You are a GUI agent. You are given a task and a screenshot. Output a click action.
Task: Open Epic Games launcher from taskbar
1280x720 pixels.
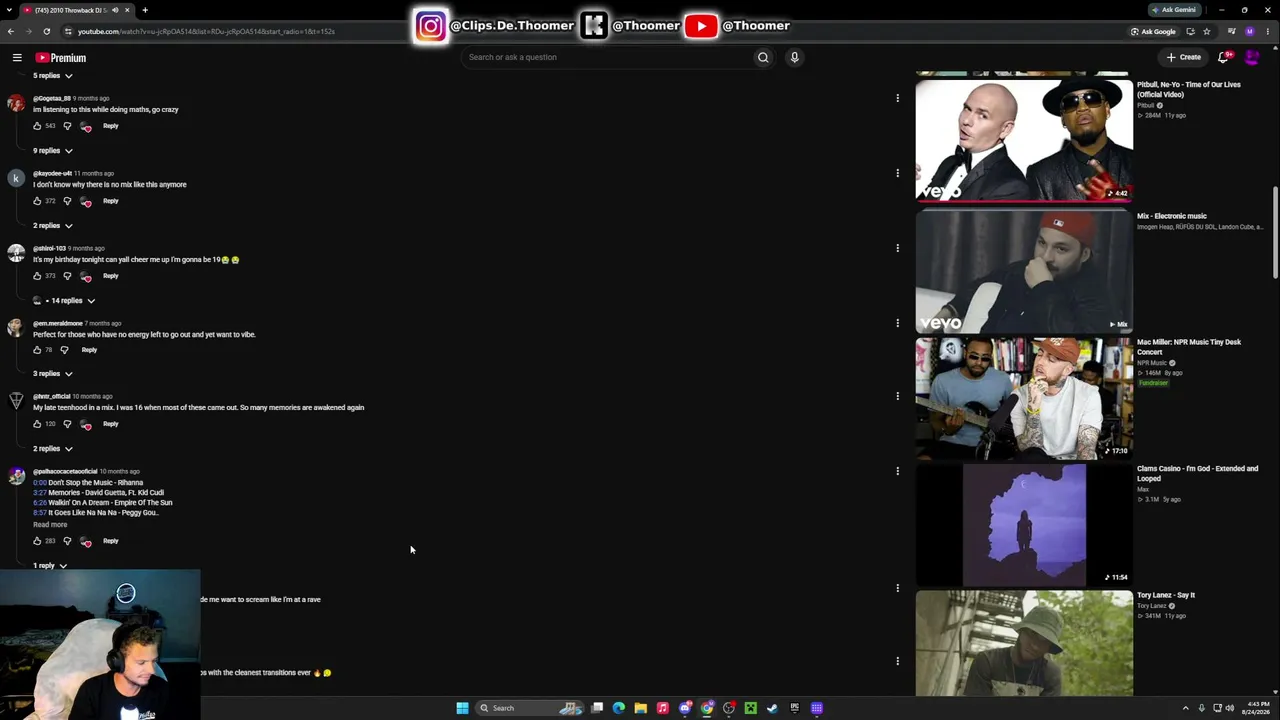(x=795, y=708)
